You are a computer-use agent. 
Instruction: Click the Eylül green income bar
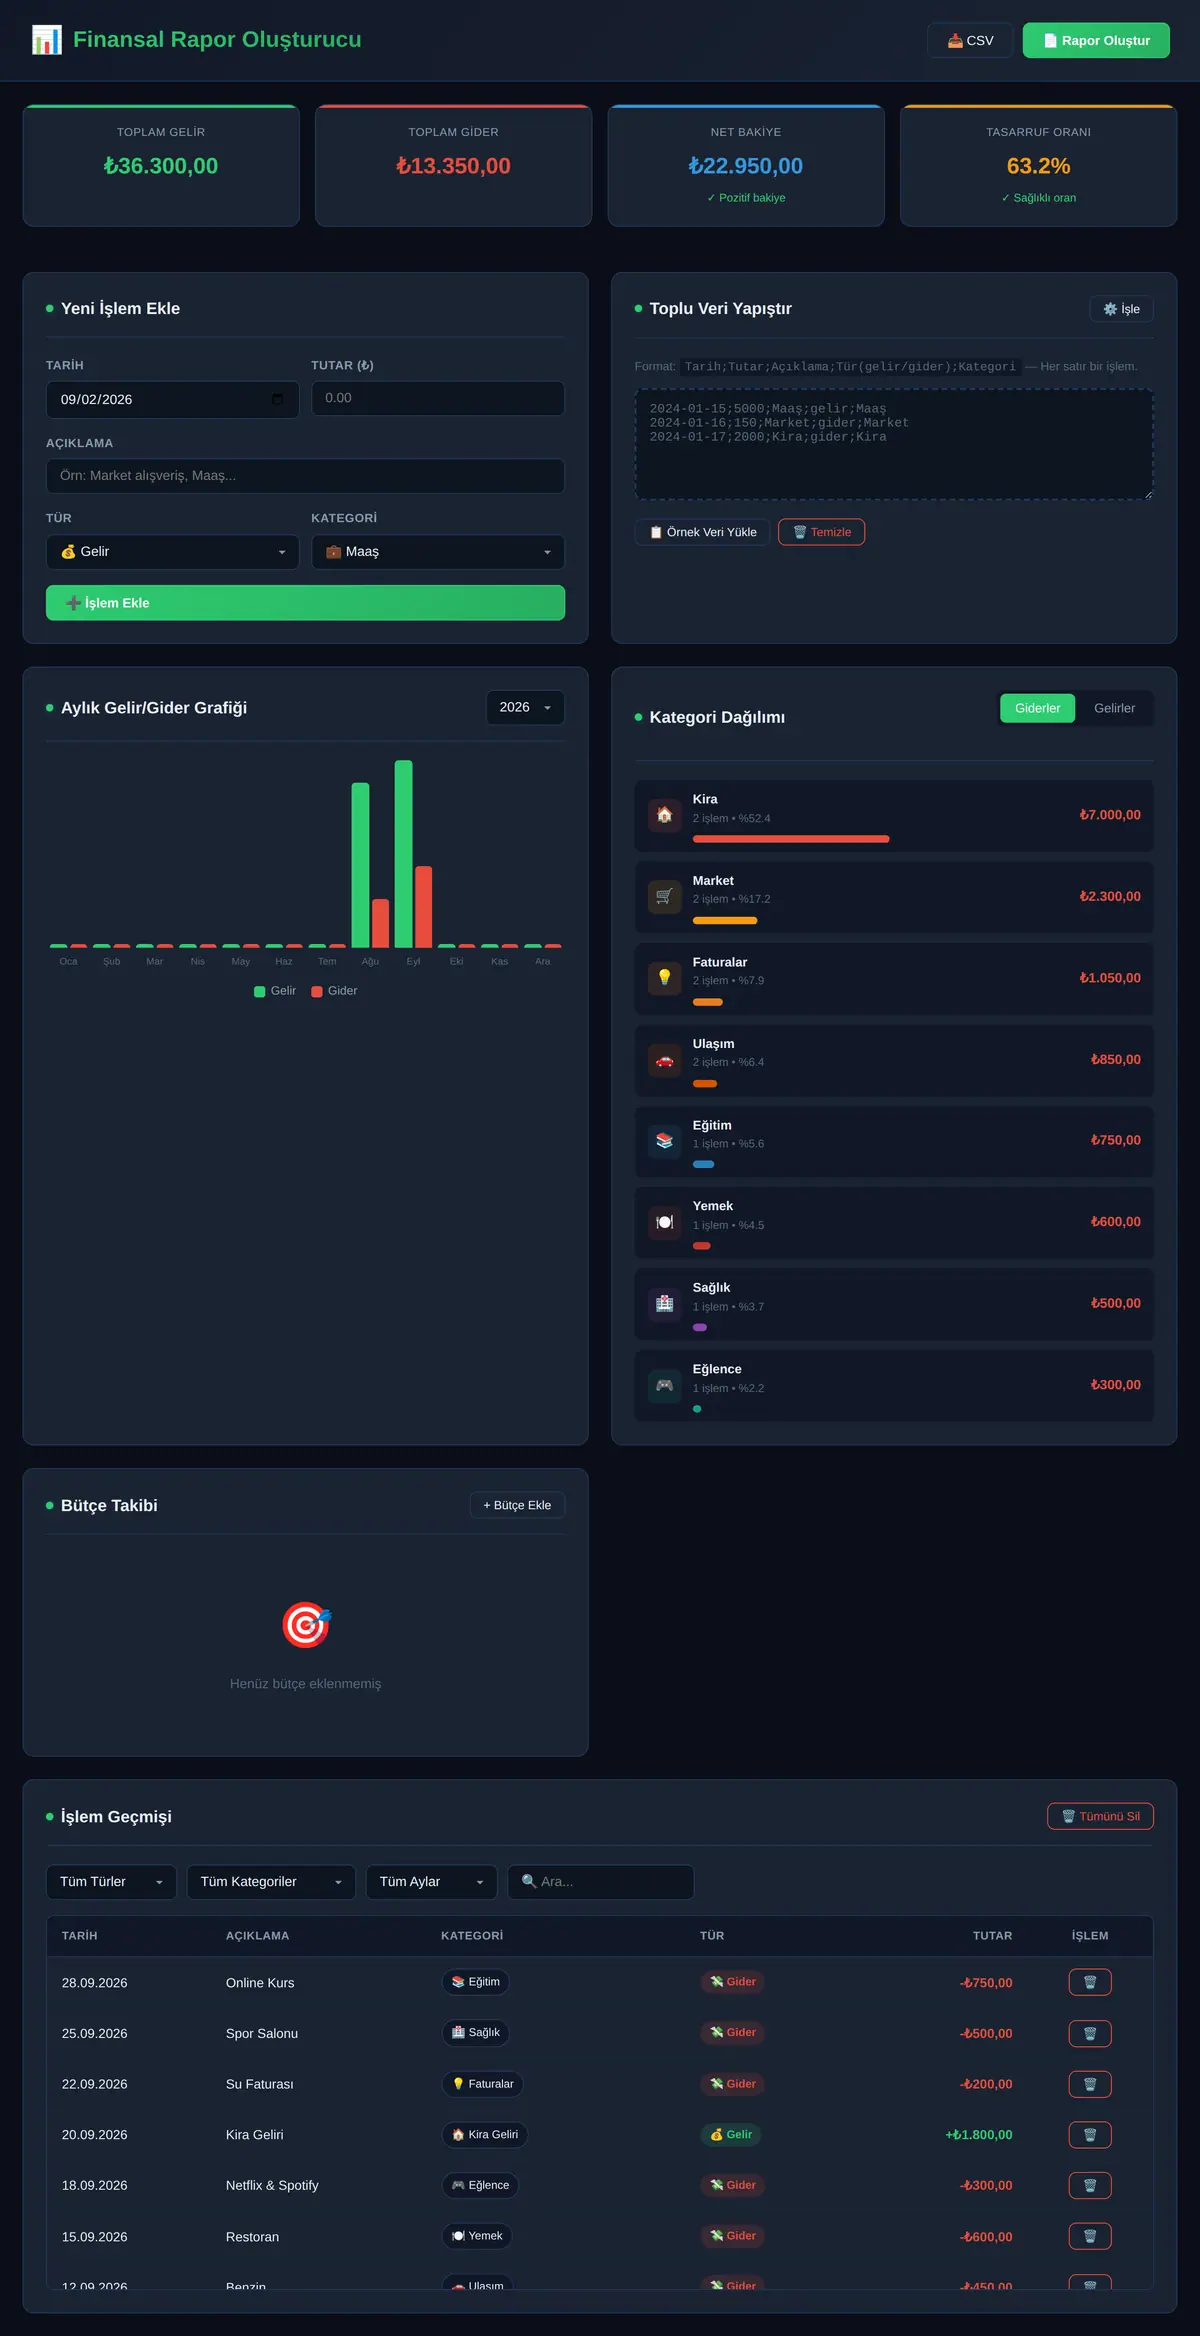click(404, 854)
